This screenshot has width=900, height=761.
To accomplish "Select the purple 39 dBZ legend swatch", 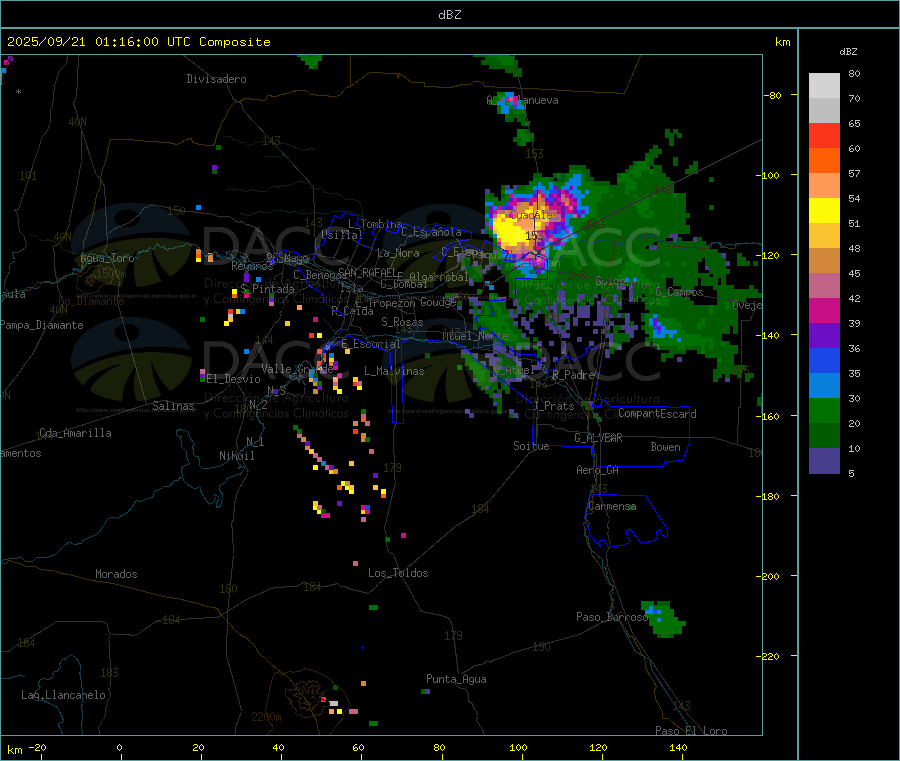I will 824,336.
